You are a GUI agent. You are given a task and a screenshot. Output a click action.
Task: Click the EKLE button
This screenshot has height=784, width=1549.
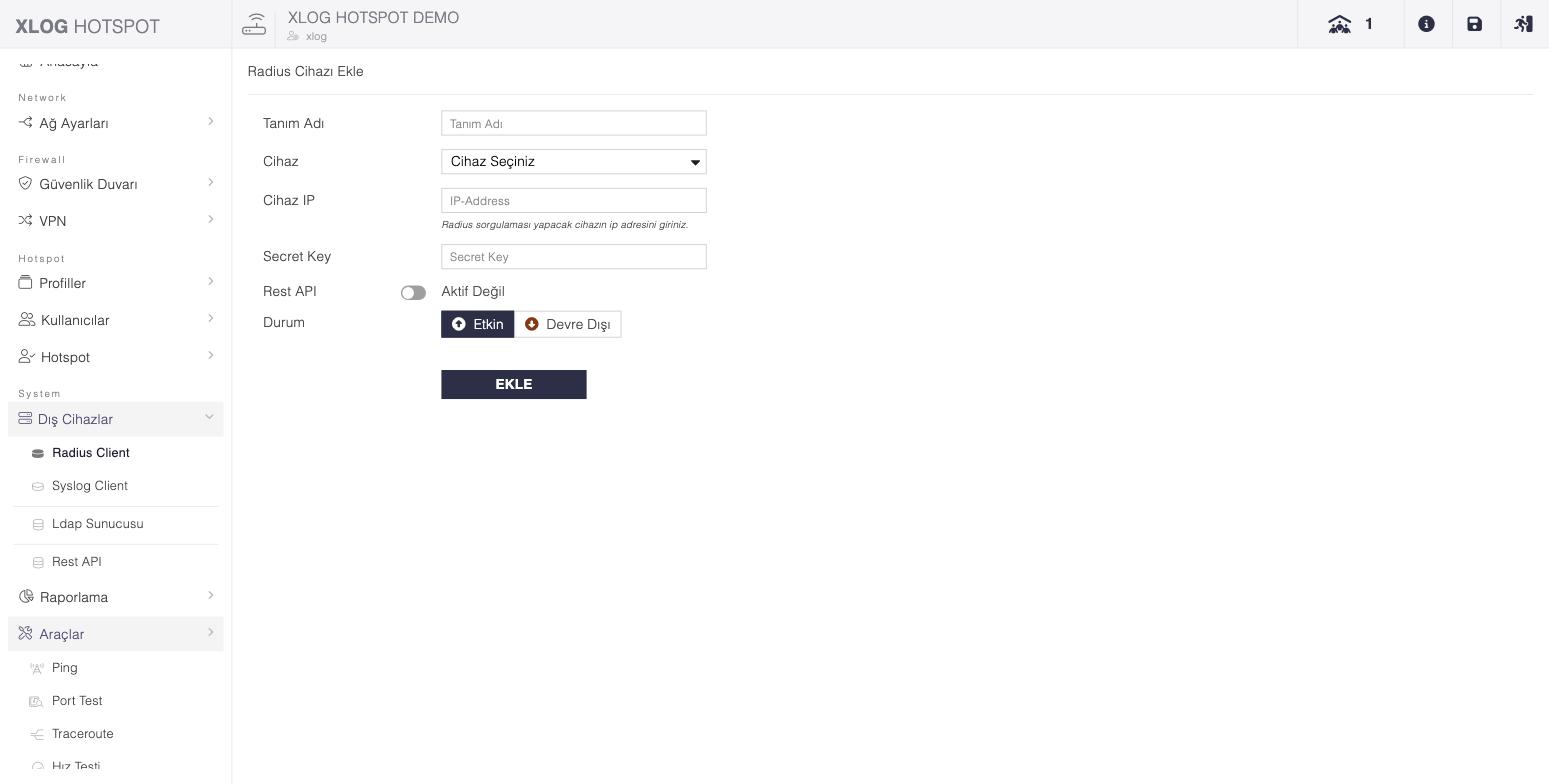514,384
